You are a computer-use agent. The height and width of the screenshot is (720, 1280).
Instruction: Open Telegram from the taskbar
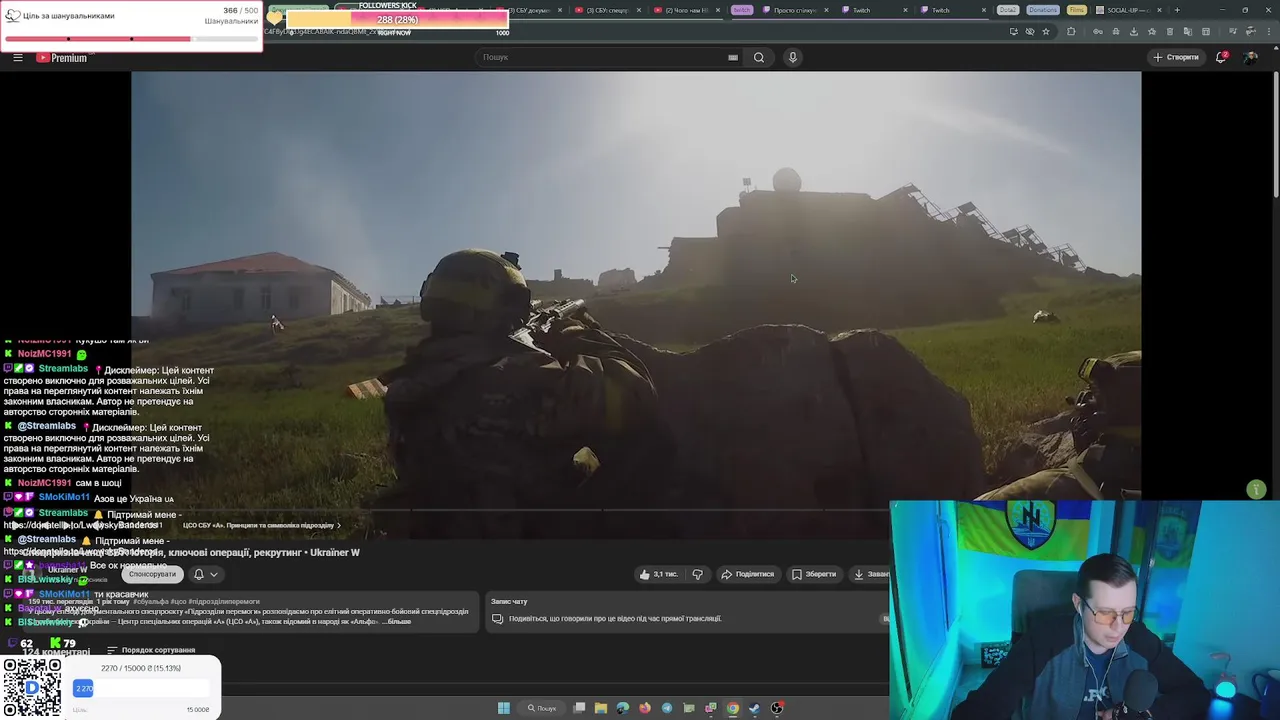point(667,708)
